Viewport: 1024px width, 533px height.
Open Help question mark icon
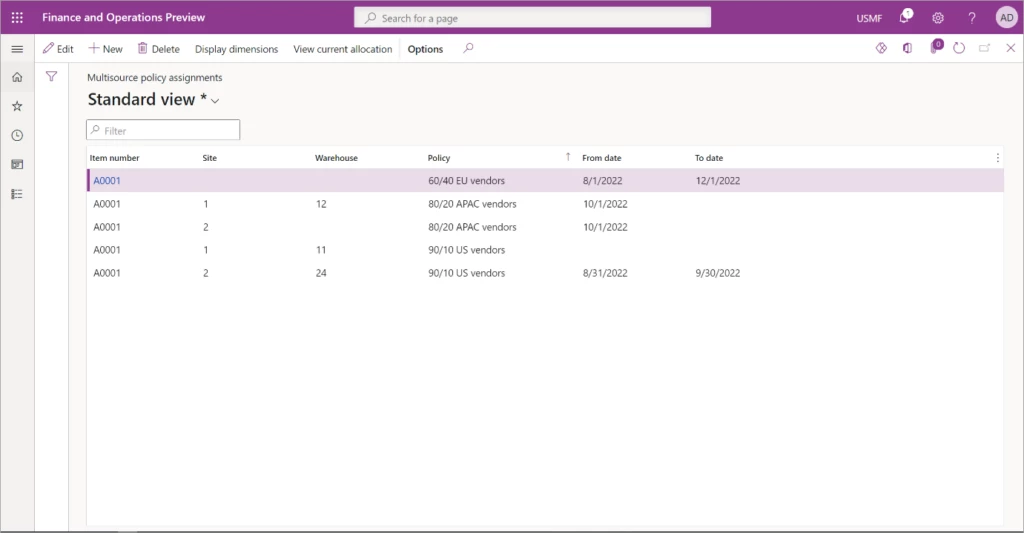coord(972,18)
